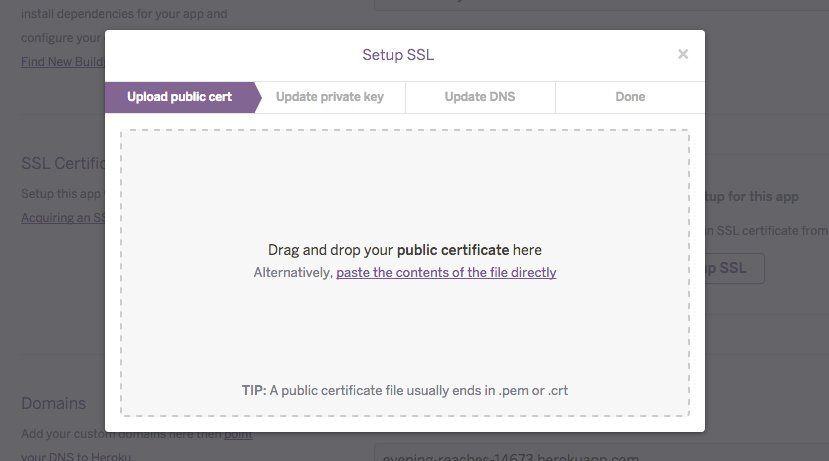Open the Done step
The height and width of the screenshot is (461, 829).
(x=630, y=97)
